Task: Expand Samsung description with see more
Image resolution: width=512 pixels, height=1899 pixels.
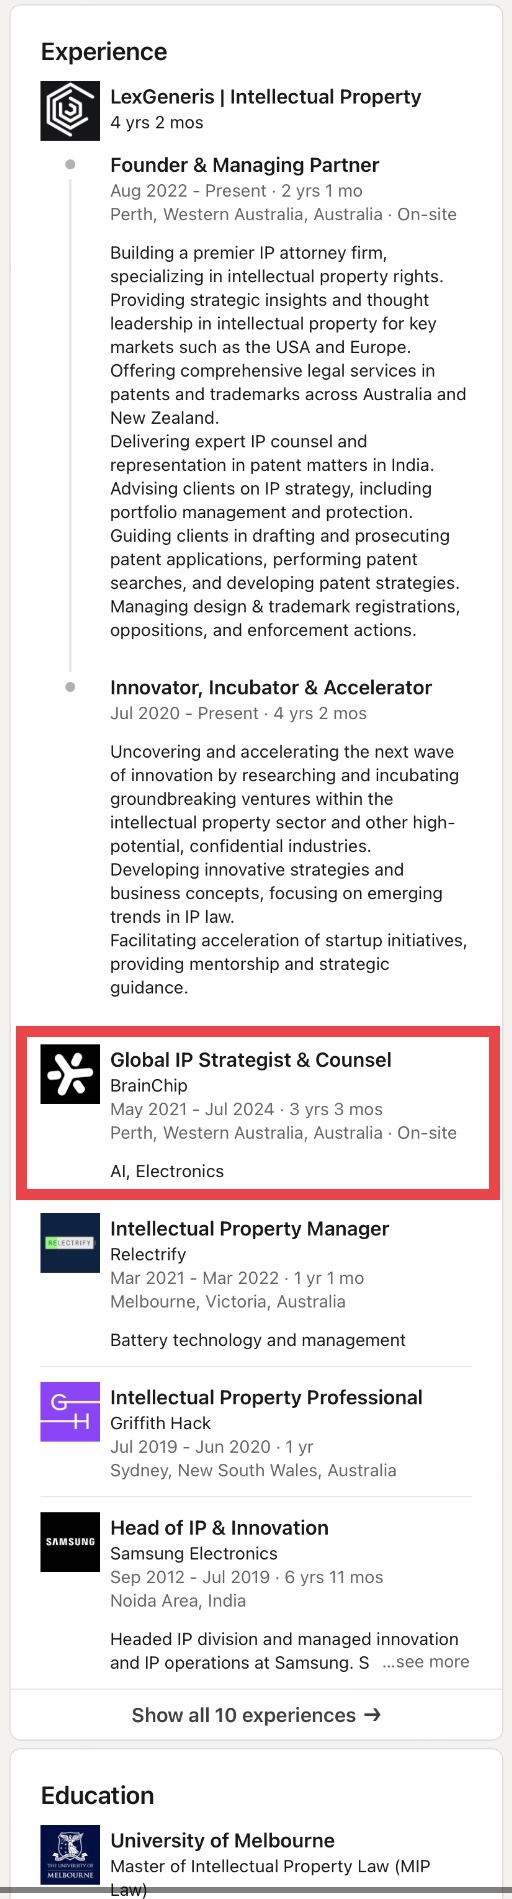Action: pyautogui.click(x=426, y=1662)
